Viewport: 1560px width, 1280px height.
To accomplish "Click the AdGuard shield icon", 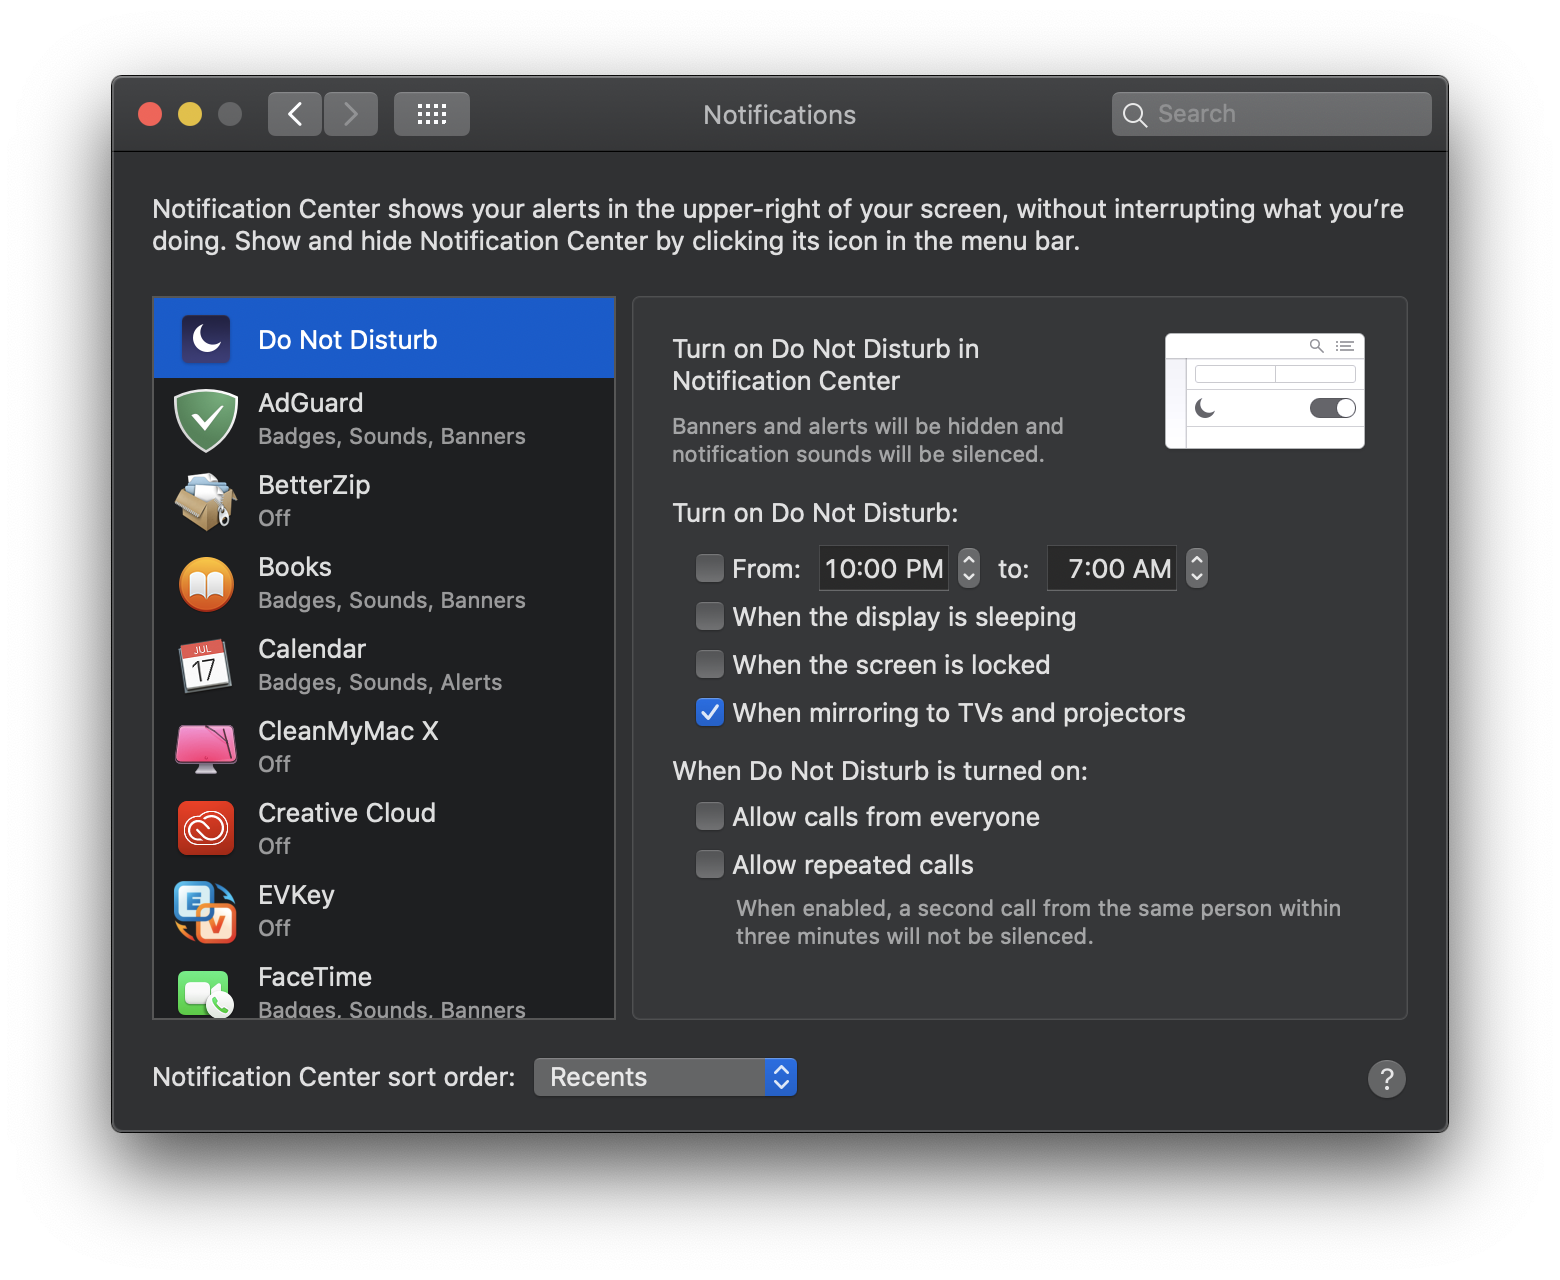I will [x=205, y=420].
